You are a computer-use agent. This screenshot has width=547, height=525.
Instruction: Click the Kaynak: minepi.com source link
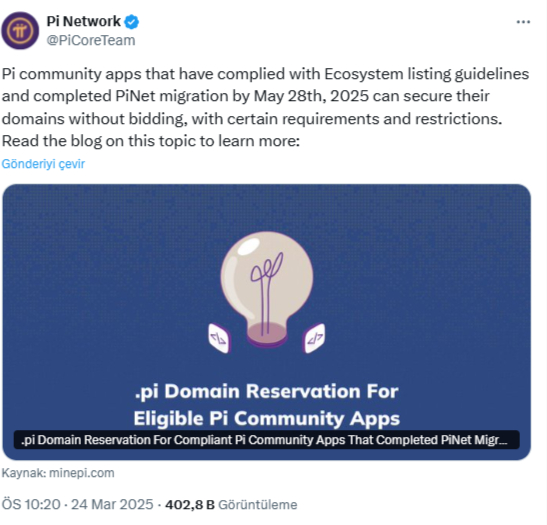58,473
